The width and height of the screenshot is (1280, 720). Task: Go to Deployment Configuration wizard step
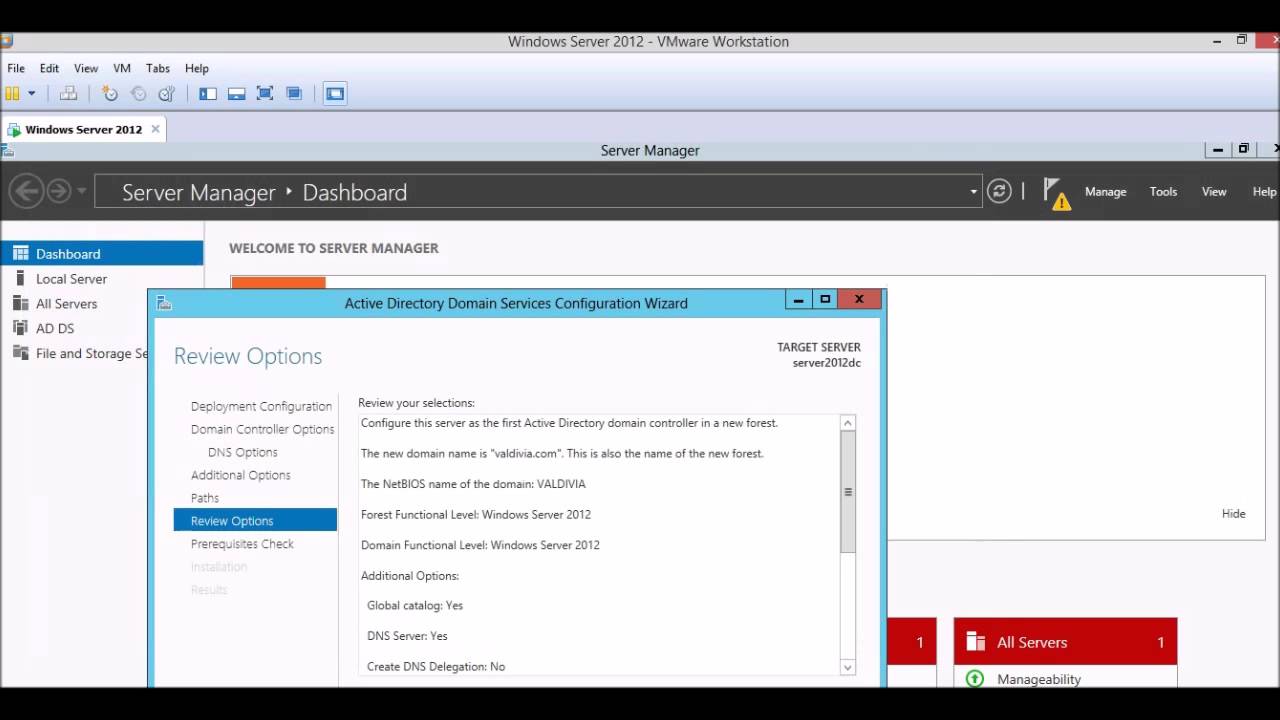261,406
